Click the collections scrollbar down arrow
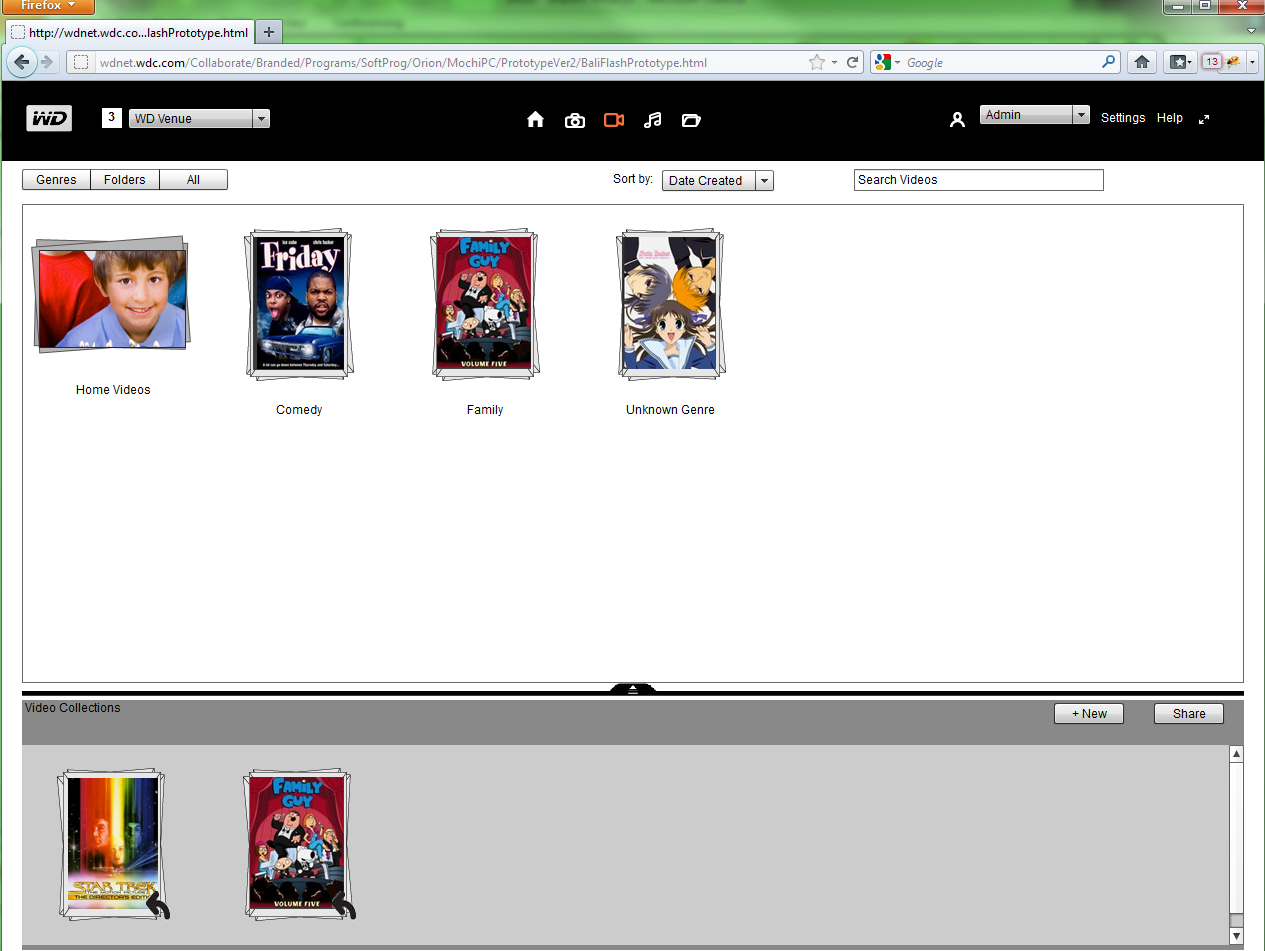Viewport: 1265px width, 951px height. [1236, 936]
